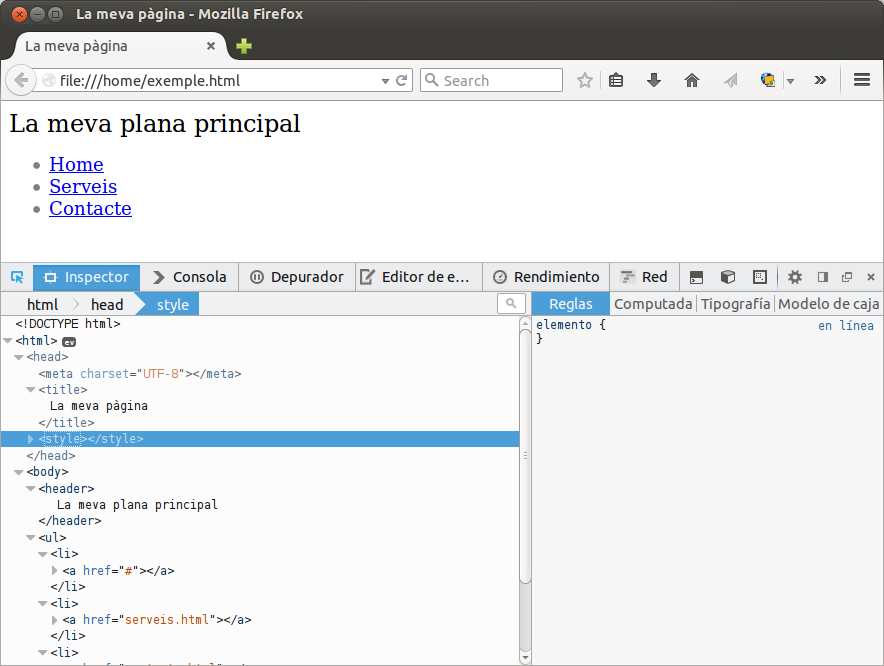Click the Contacte link on the page

(90, 208)
